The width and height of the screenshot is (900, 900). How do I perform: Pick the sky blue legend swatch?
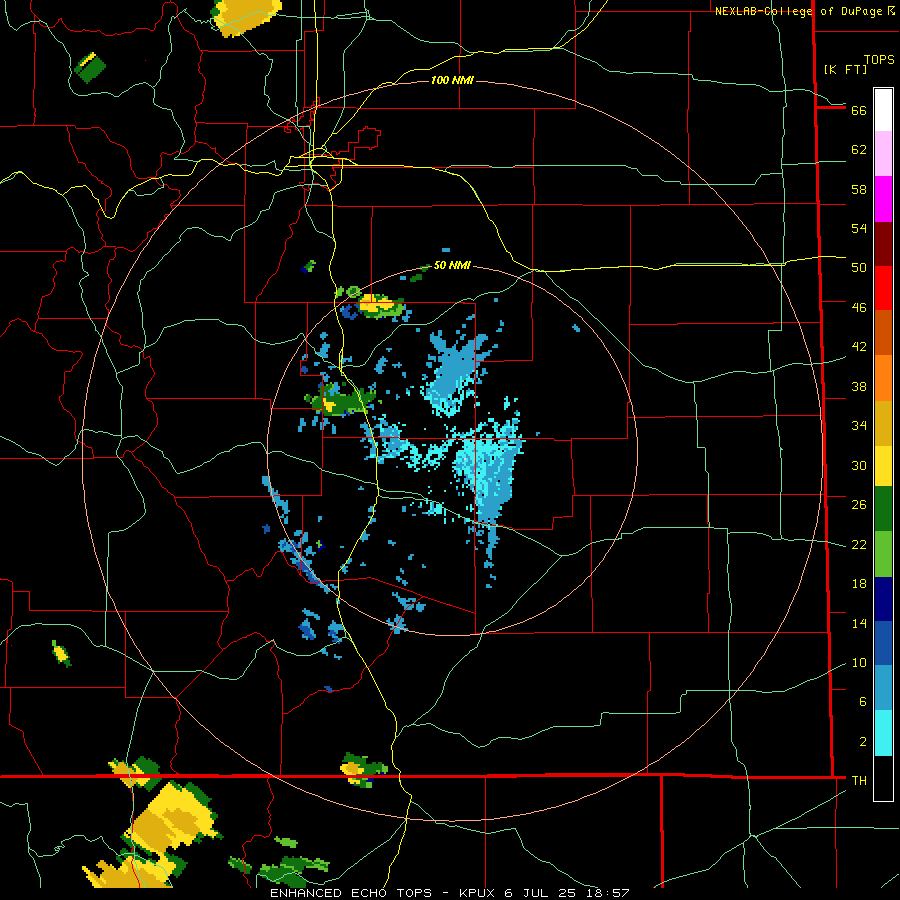pos(883,688)
